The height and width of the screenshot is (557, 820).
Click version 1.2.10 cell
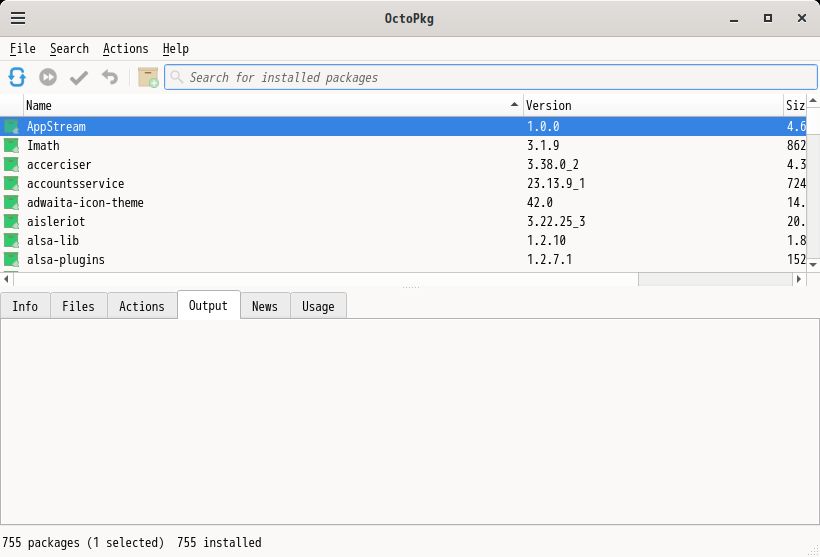point(546,241)
